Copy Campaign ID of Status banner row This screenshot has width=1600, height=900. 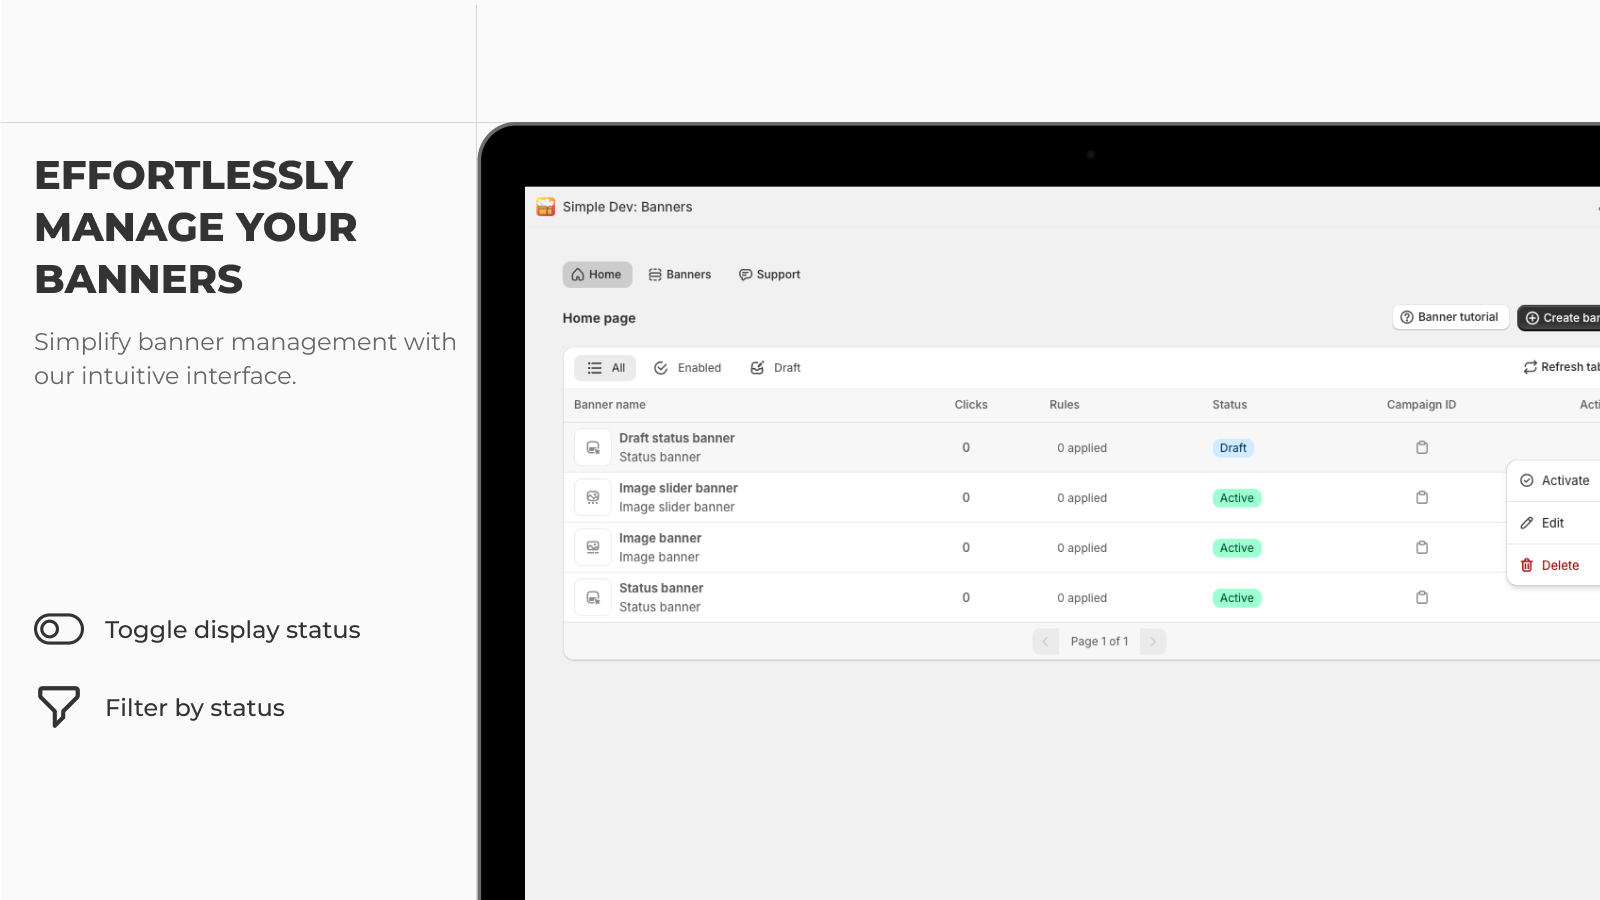point(1421,598)
